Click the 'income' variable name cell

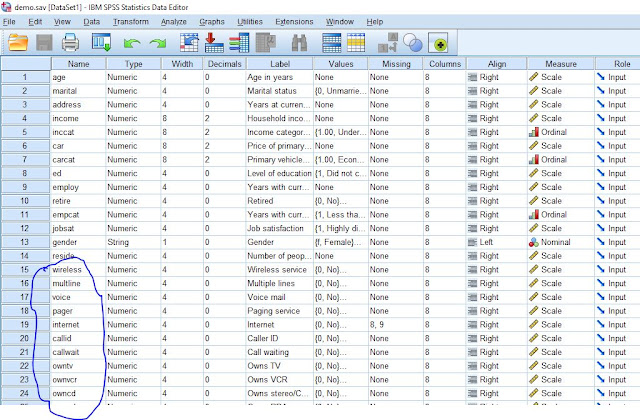click(x=78, y=118)
